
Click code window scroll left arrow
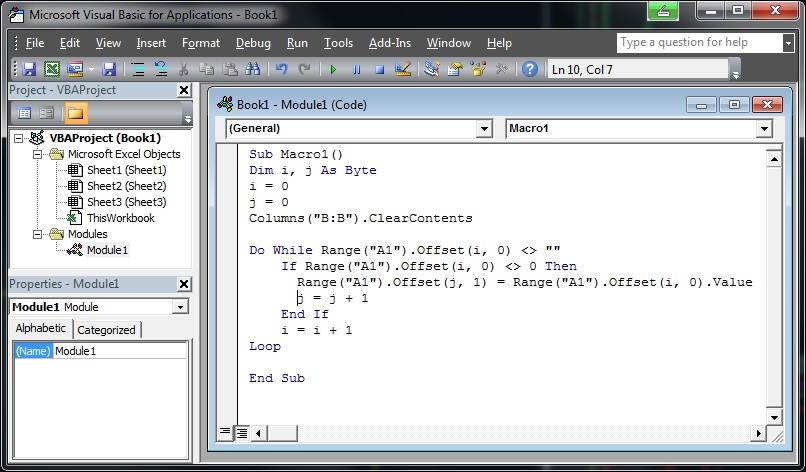tap(259, 433)
